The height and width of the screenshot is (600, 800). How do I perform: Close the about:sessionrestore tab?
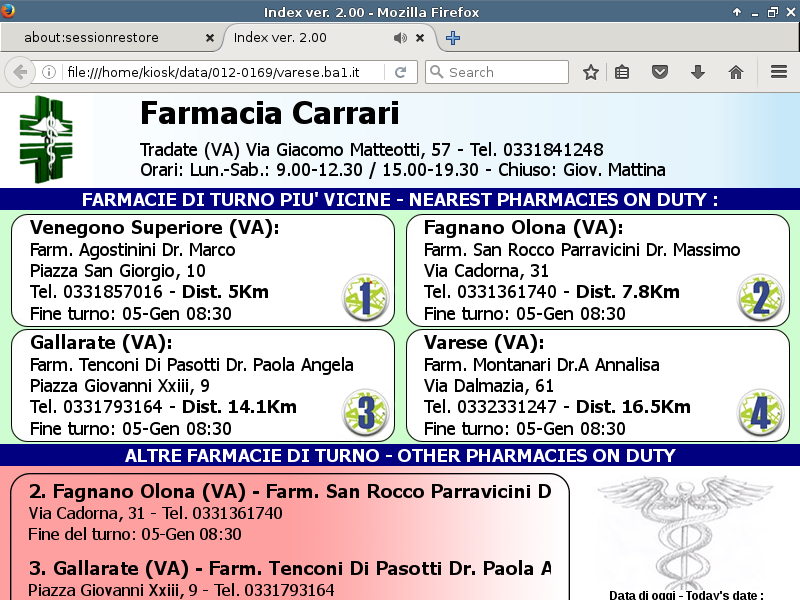(209, 38)
